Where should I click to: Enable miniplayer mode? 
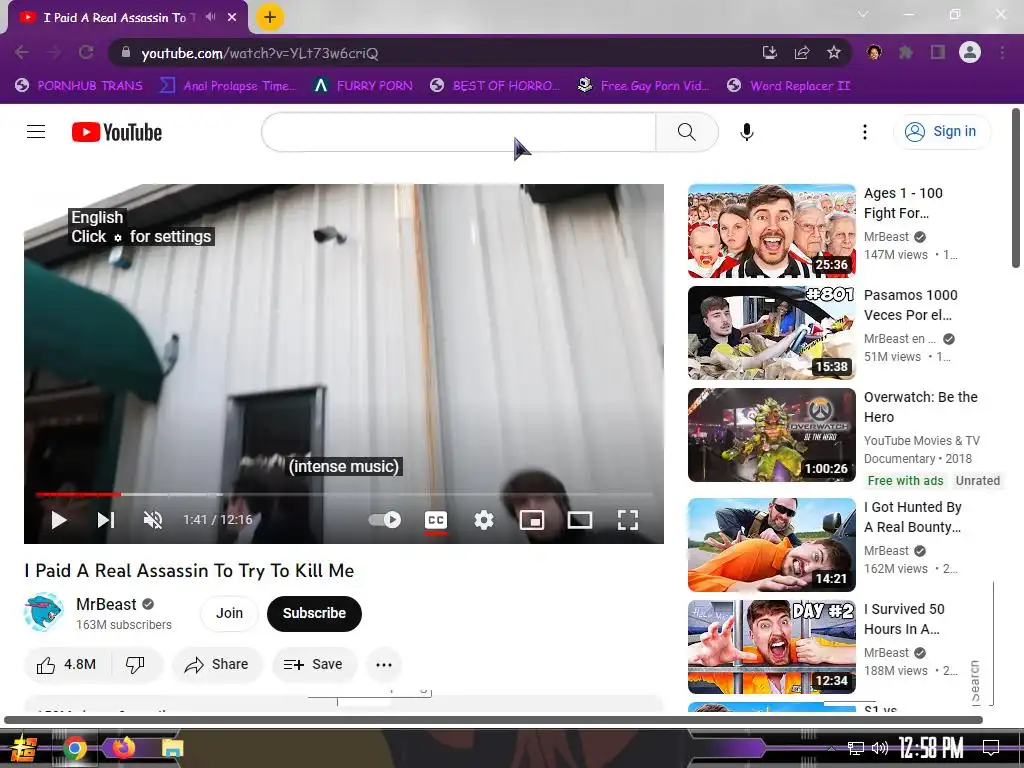(x=532, y=520)
